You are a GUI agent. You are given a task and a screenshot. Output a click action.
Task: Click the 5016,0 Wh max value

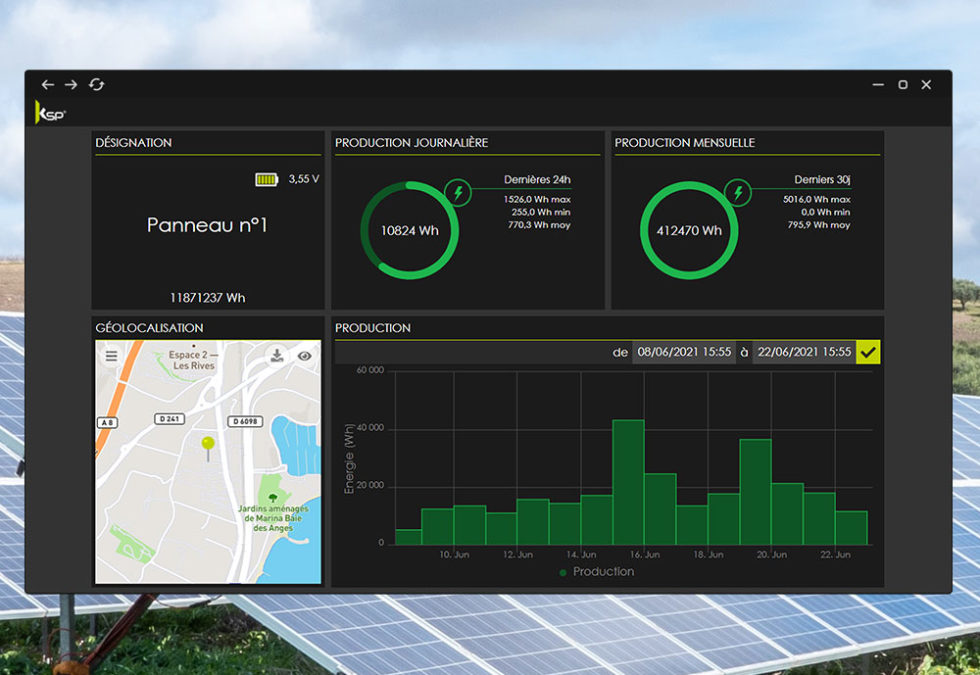[817, 199]
